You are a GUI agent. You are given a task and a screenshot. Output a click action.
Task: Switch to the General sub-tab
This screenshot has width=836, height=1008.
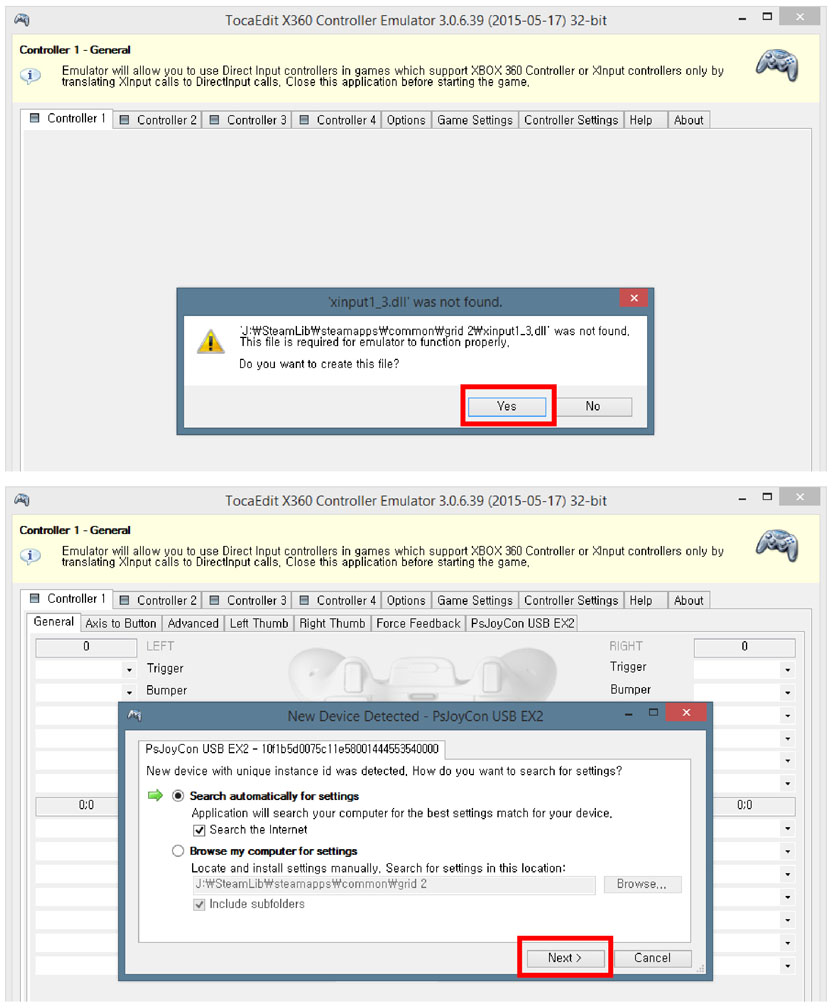coord(54,622)
